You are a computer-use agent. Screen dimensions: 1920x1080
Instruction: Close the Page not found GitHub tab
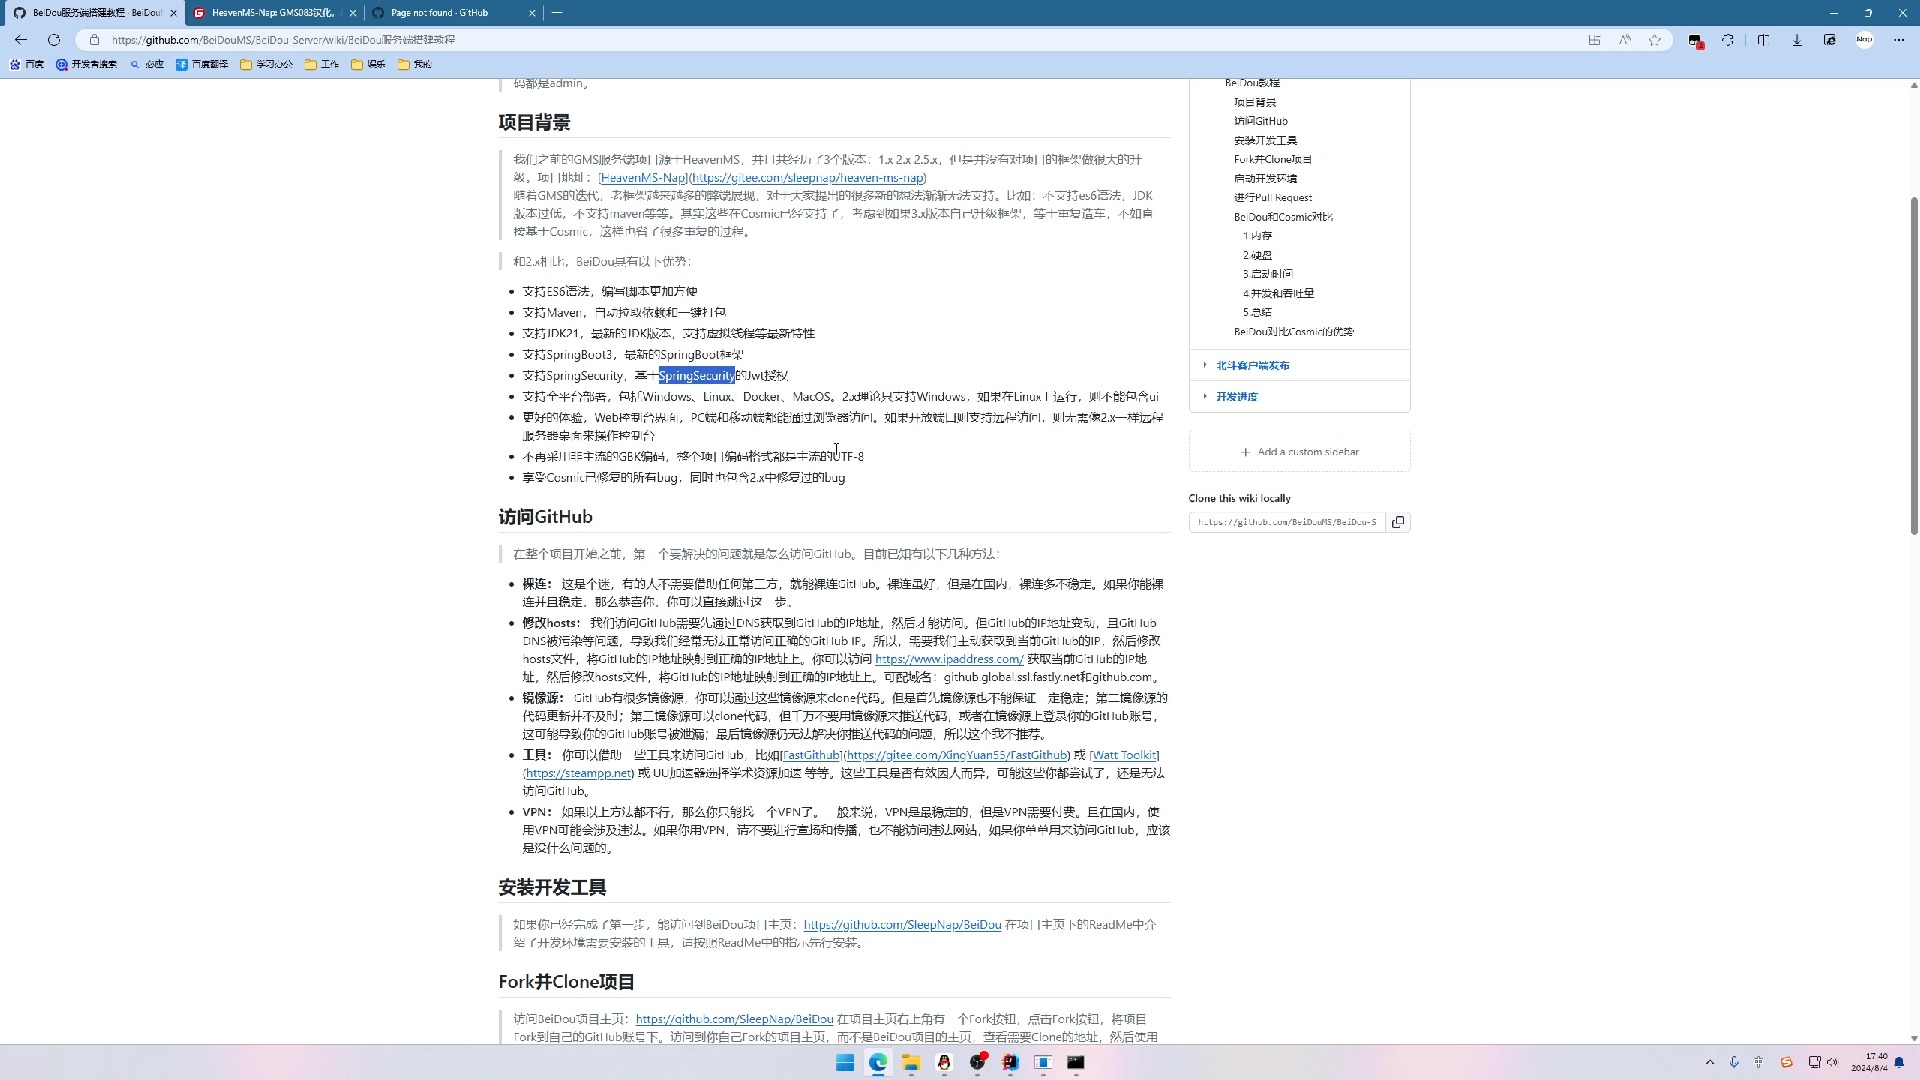[532, 13]
